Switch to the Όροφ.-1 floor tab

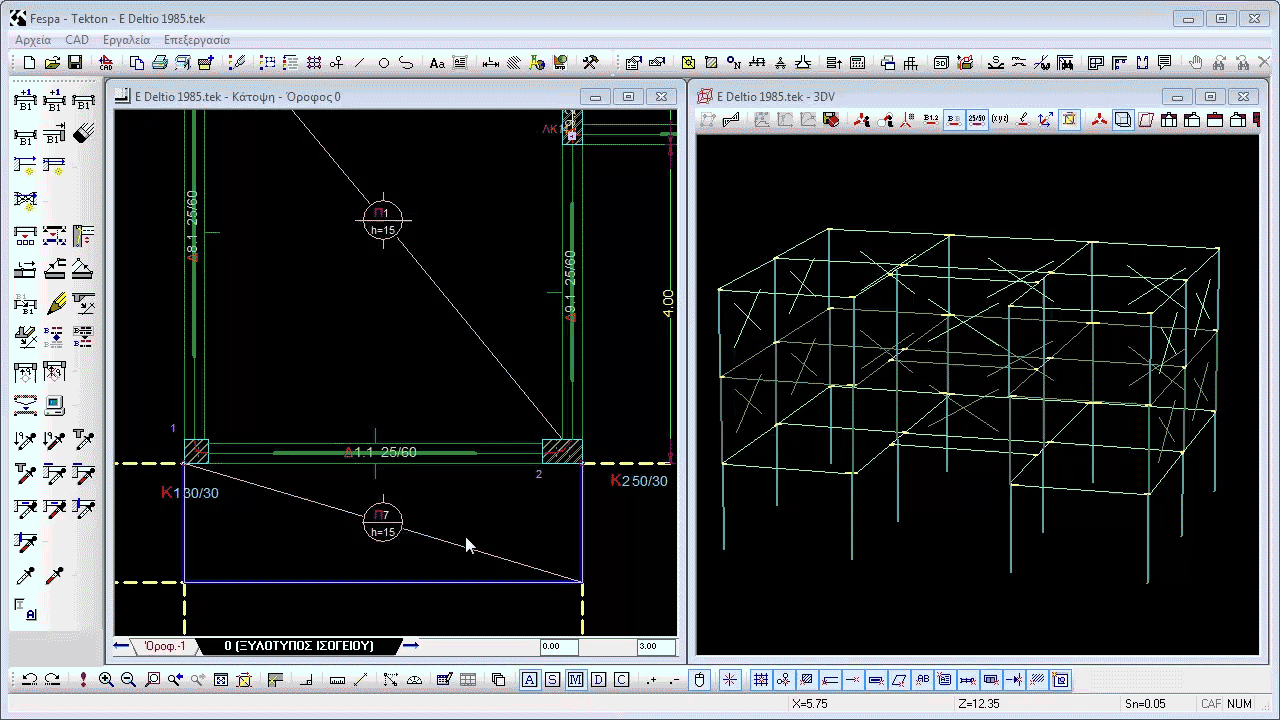pos(165,646)
